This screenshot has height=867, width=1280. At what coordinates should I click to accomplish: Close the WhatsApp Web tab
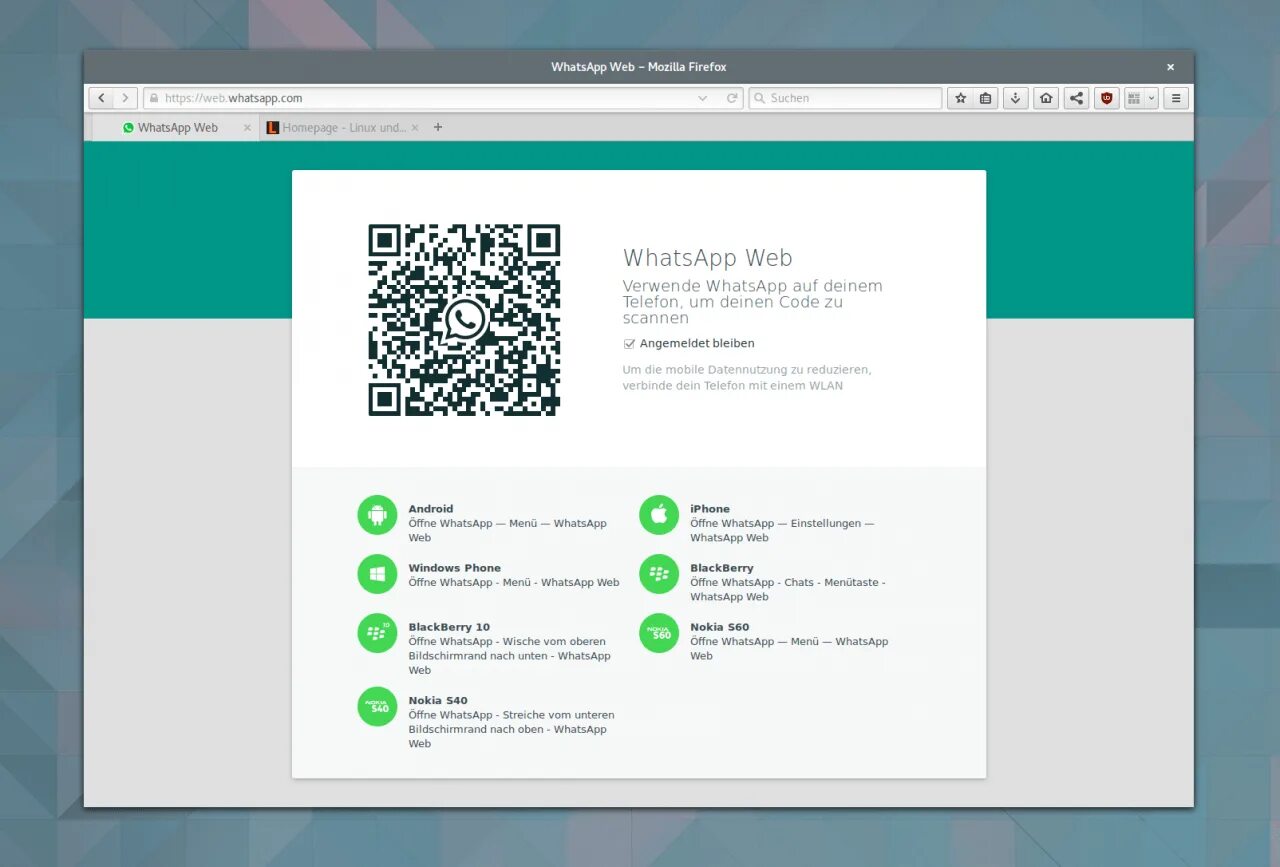coord(247,128)
